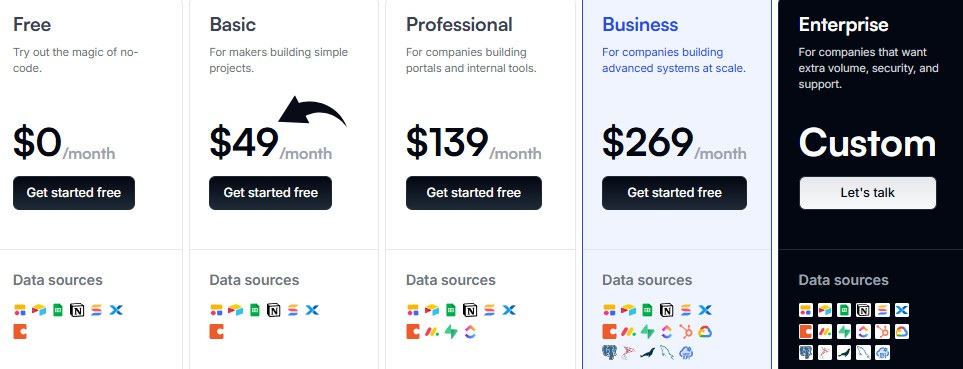Click Get started free under the $49 Basic plan
Viewport: 963px width, 369px height.
(x=270, y=193)
